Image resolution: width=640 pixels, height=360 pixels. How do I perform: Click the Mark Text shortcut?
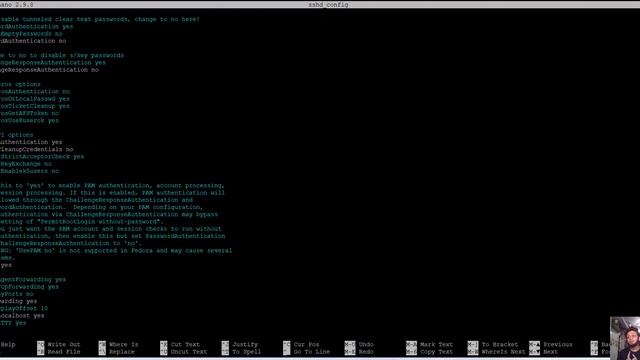430,344
